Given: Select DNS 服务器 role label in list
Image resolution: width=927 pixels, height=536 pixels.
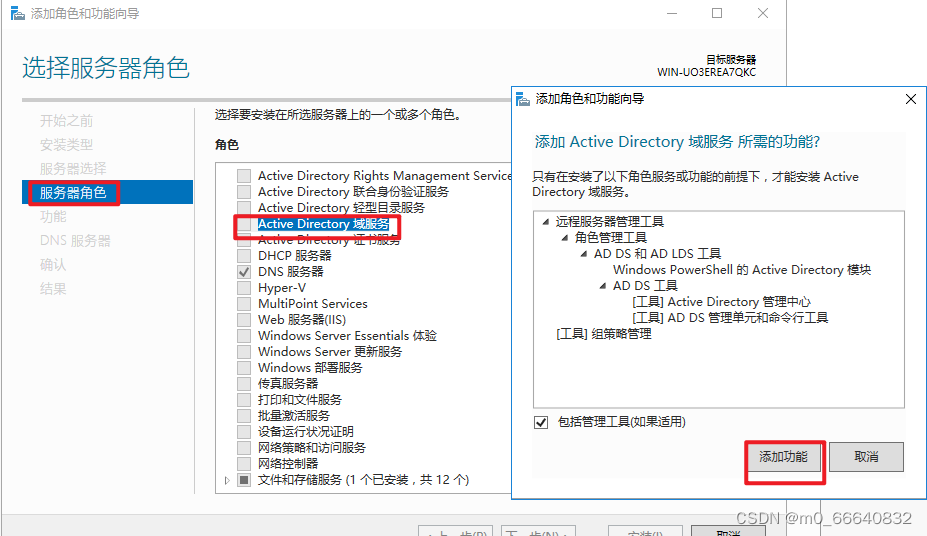Looking at the screenshot, I should 291,272.
